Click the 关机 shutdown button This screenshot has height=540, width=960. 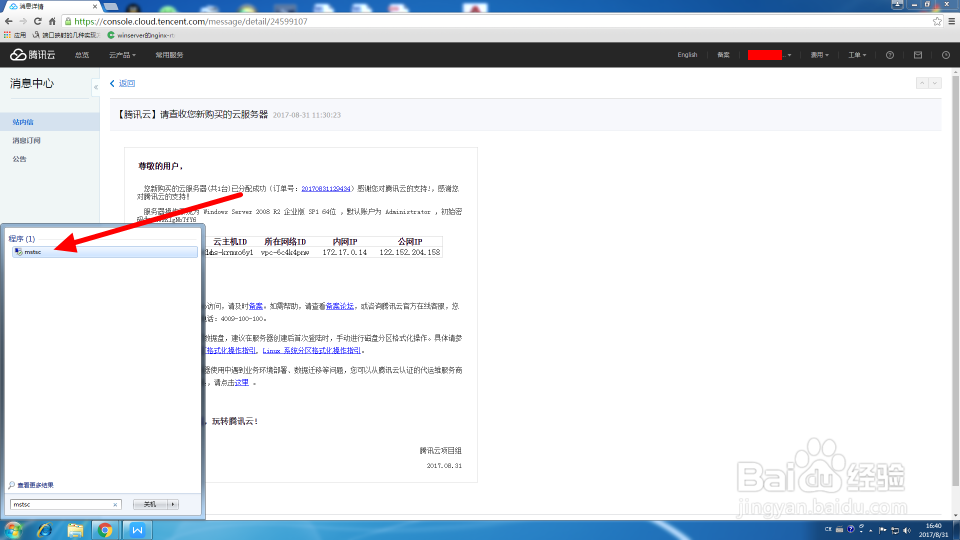tap(150, 504)
